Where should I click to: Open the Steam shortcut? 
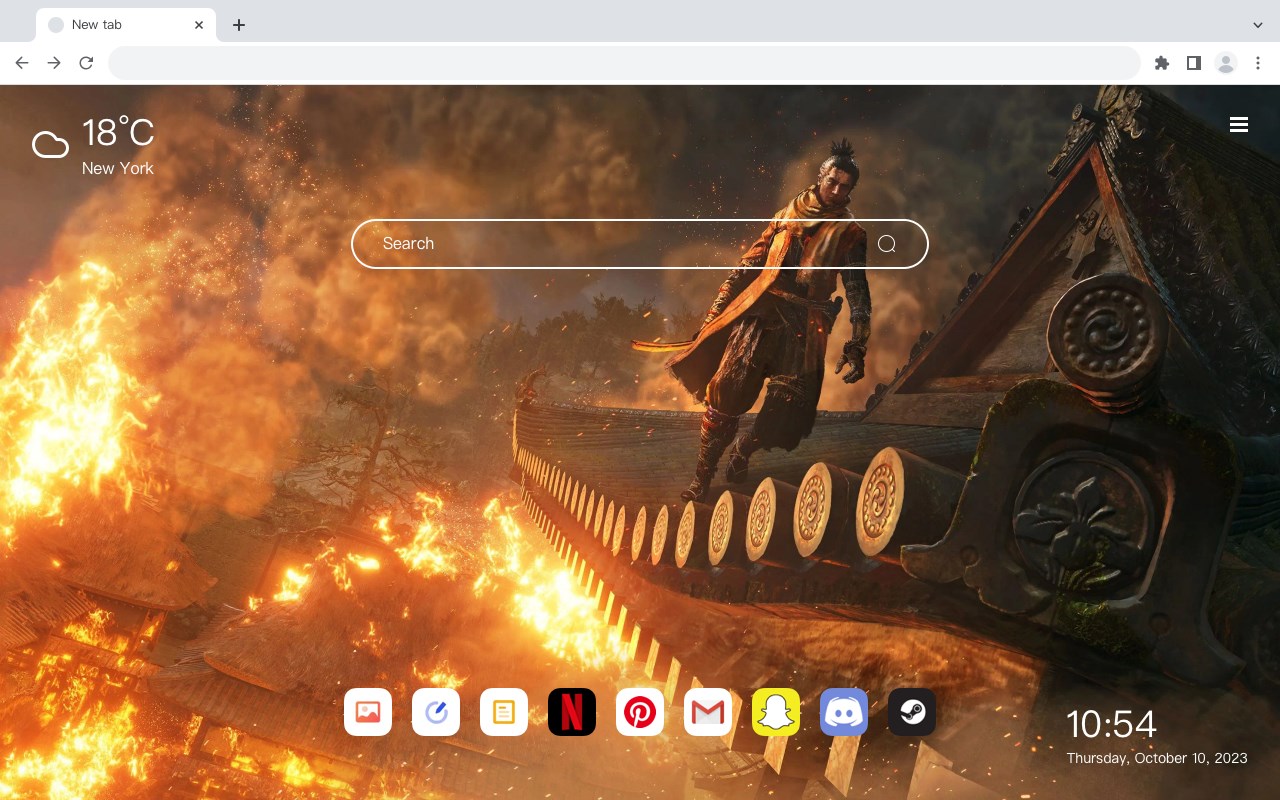pyautogui.click(x=912, y=712)
